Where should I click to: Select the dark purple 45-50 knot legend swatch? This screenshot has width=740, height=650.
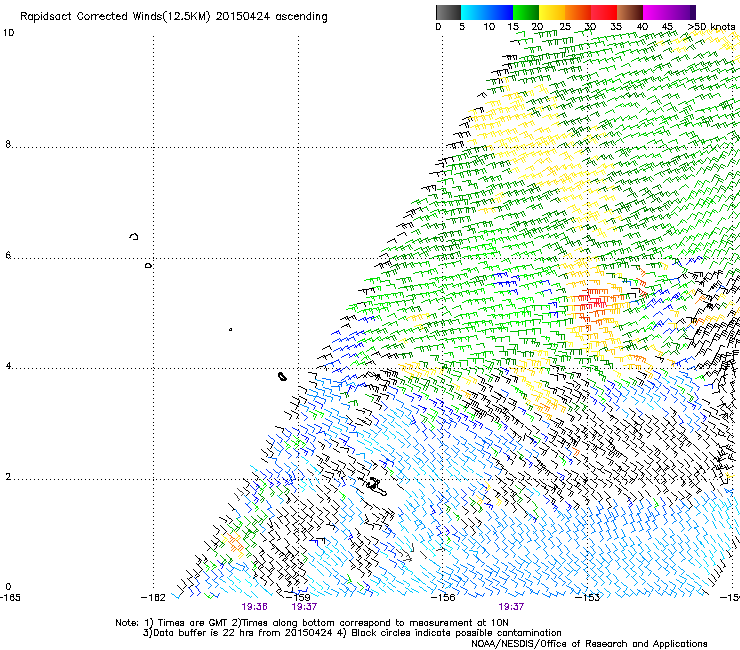[x=682, y=12]
